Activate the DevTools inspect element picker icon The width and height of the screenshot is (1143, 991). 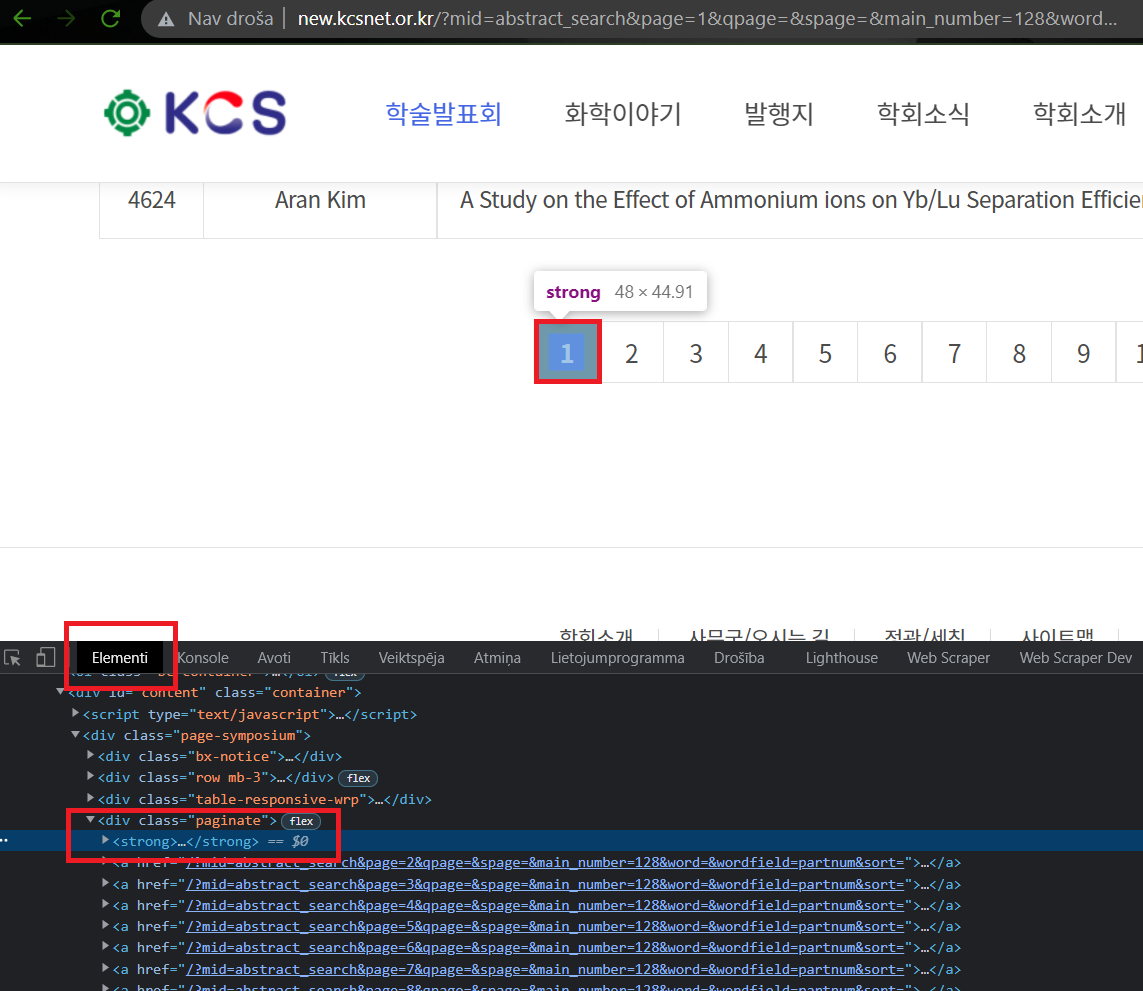pyautogui.click(x=13, y=657)
